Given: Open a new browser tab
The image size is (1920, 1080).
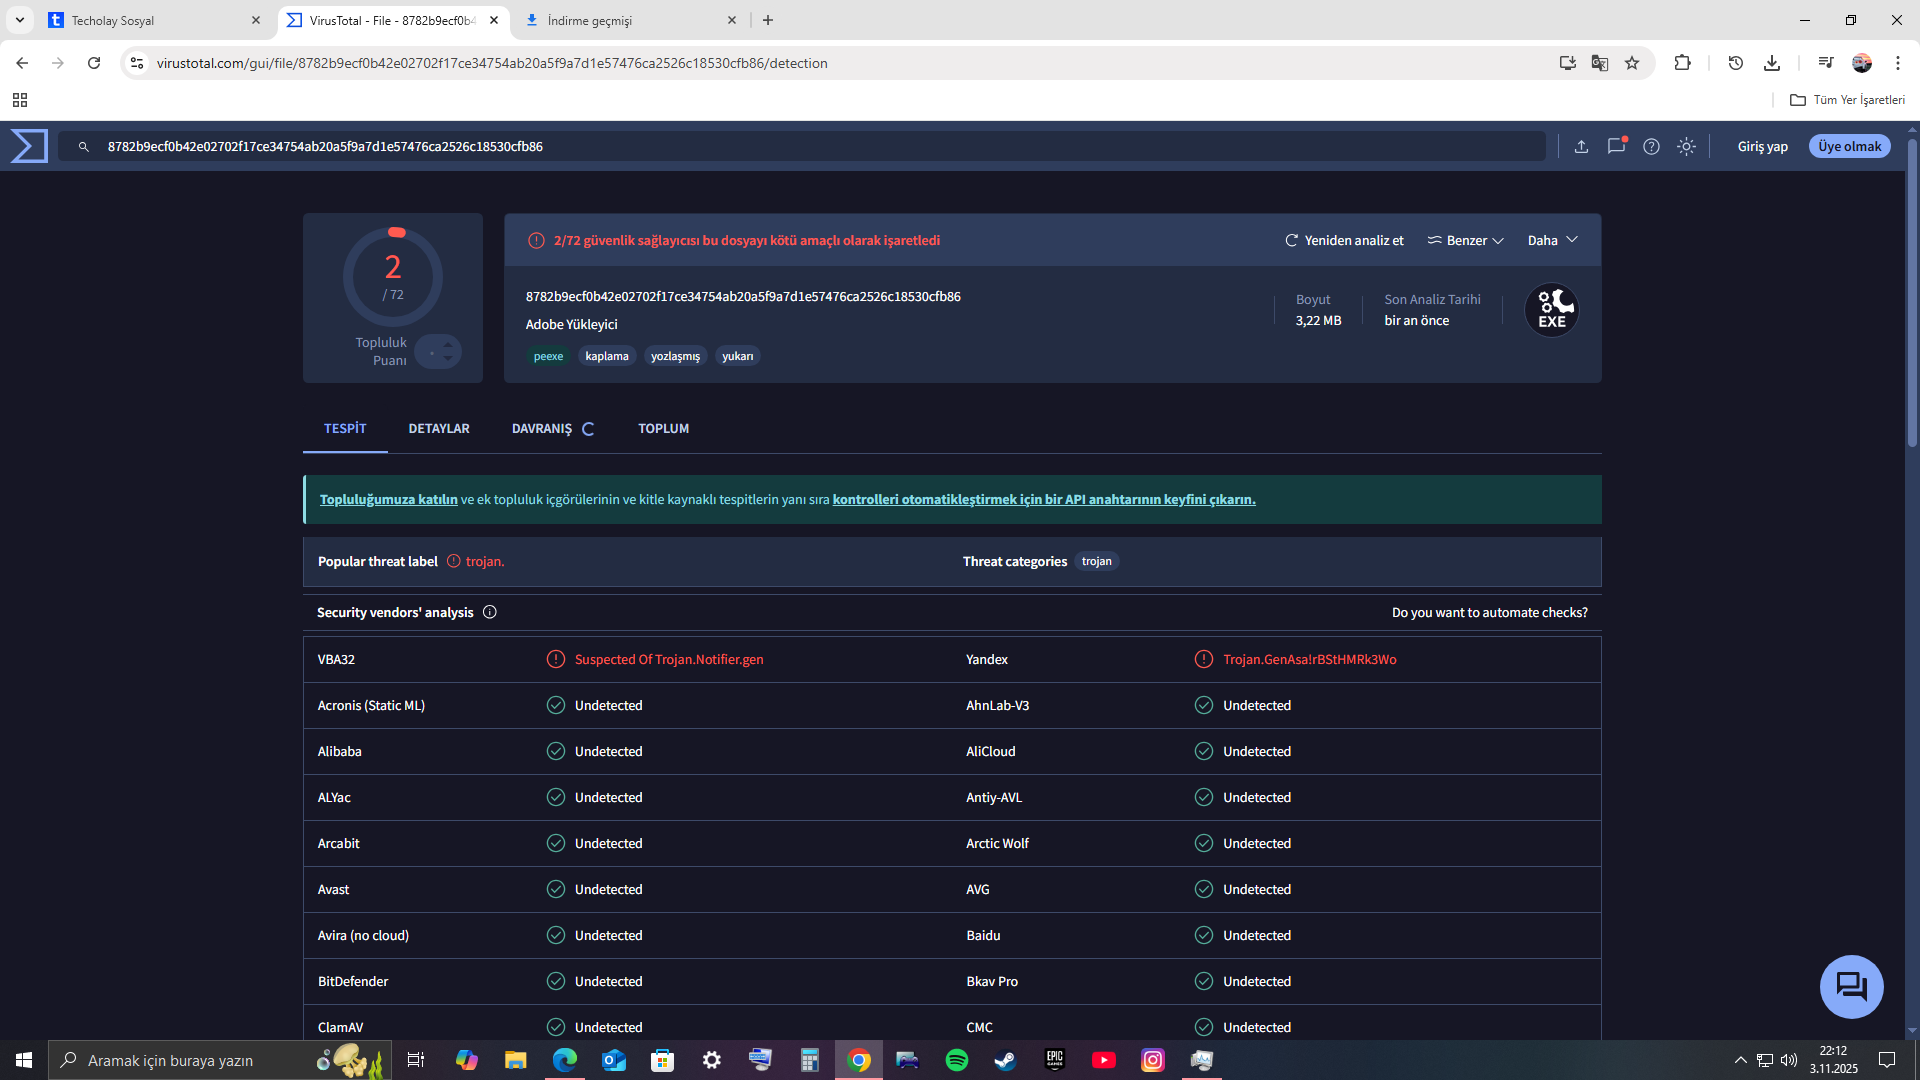Looking at the screenshot, I should (x=768, y=20).
